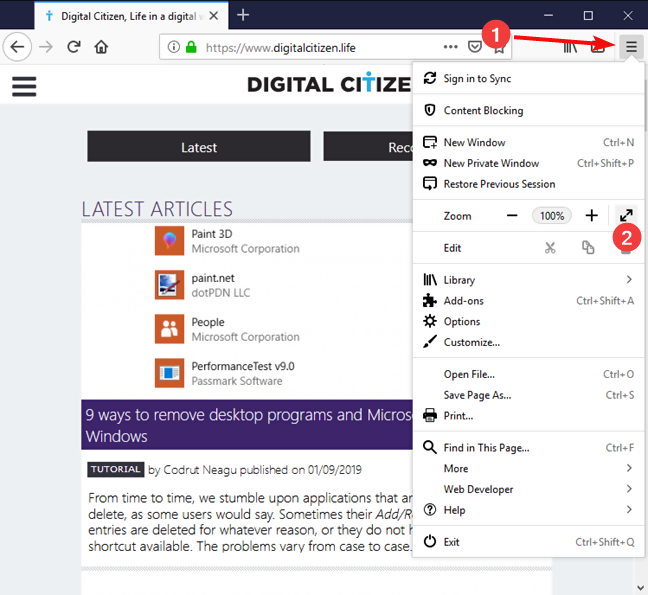This screenshot has height=595, width=648.
Task: Click the 'Passmark Software' text
Action: click(237, 381)
